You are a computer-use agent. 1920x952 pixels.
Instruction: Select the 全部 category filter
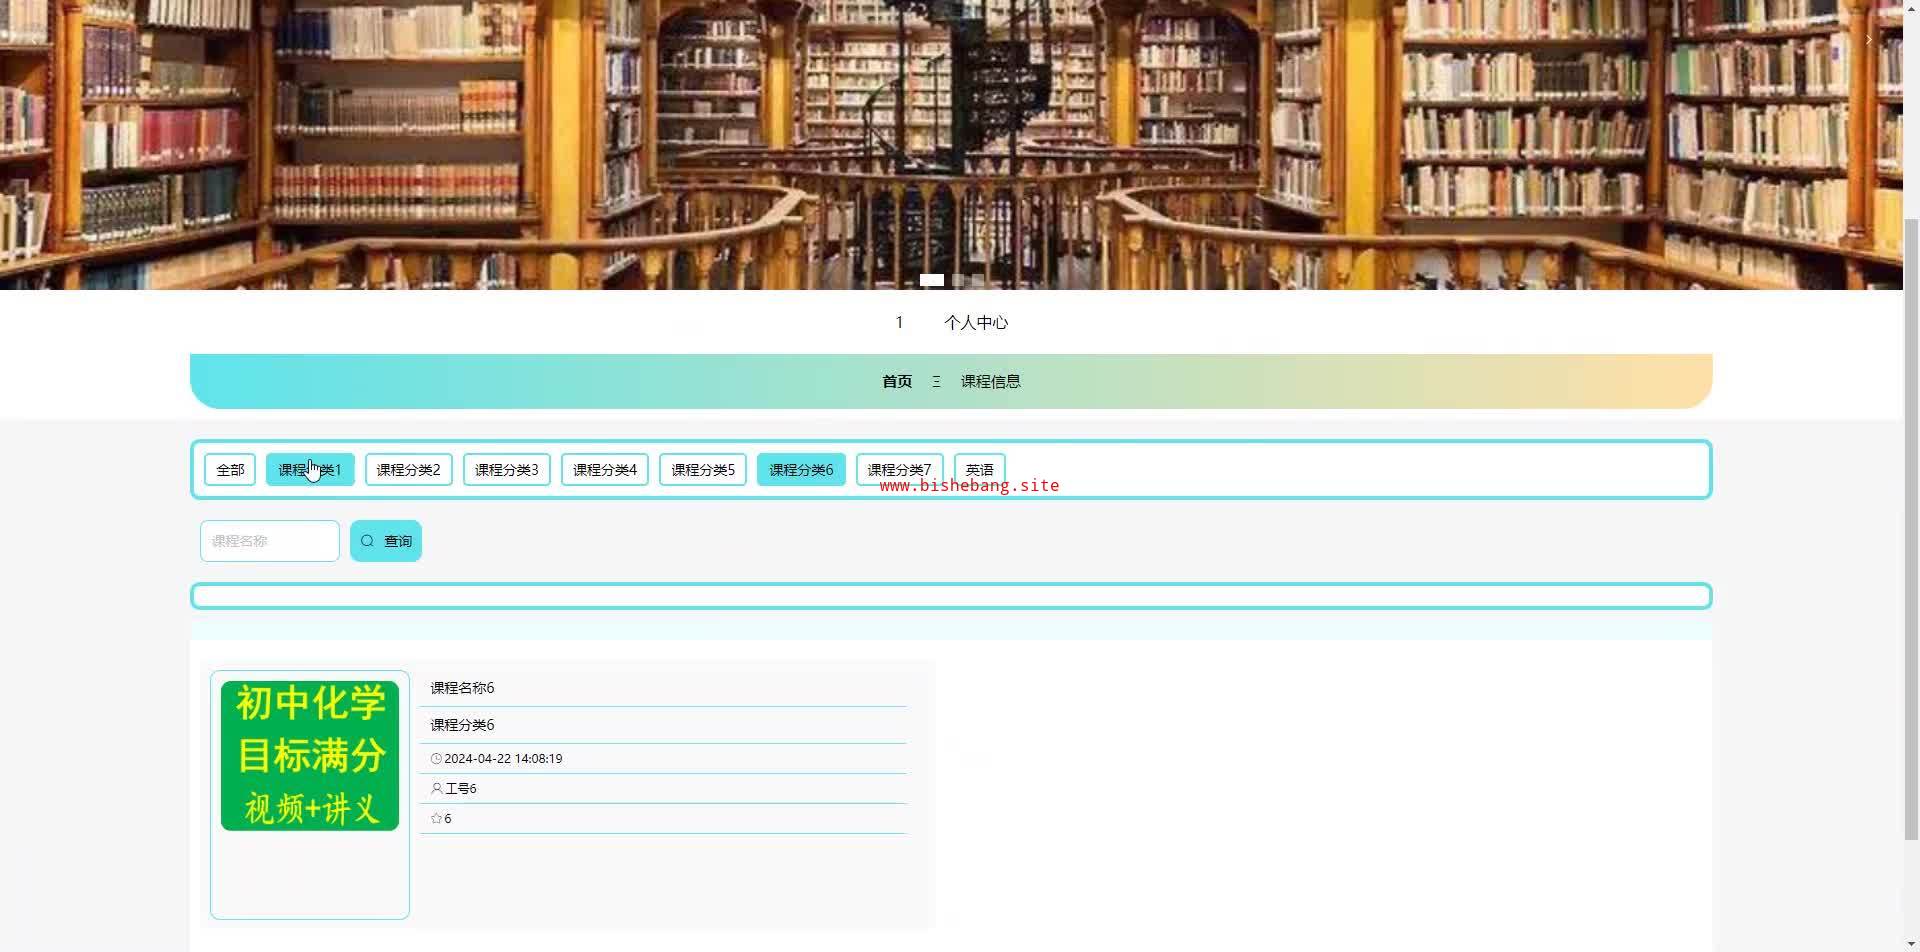230,470
